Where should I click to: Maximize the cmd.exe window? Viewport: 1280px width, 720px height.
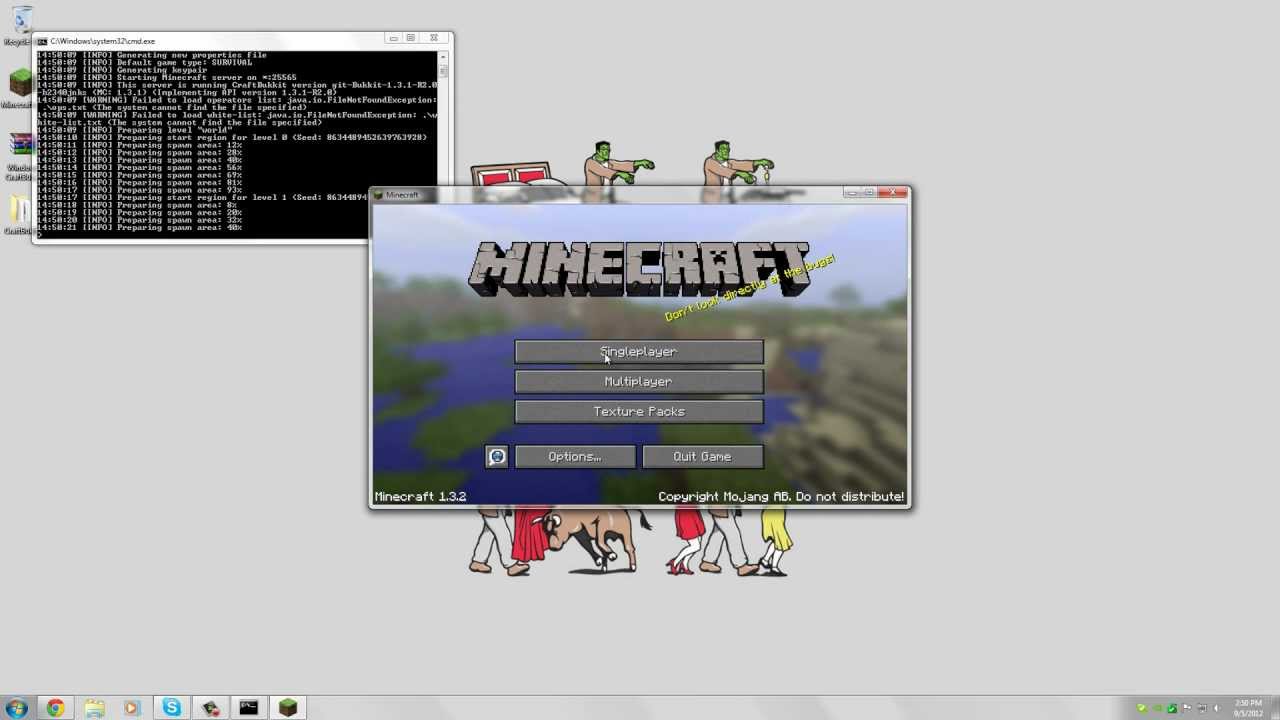(x=411, y=39)
